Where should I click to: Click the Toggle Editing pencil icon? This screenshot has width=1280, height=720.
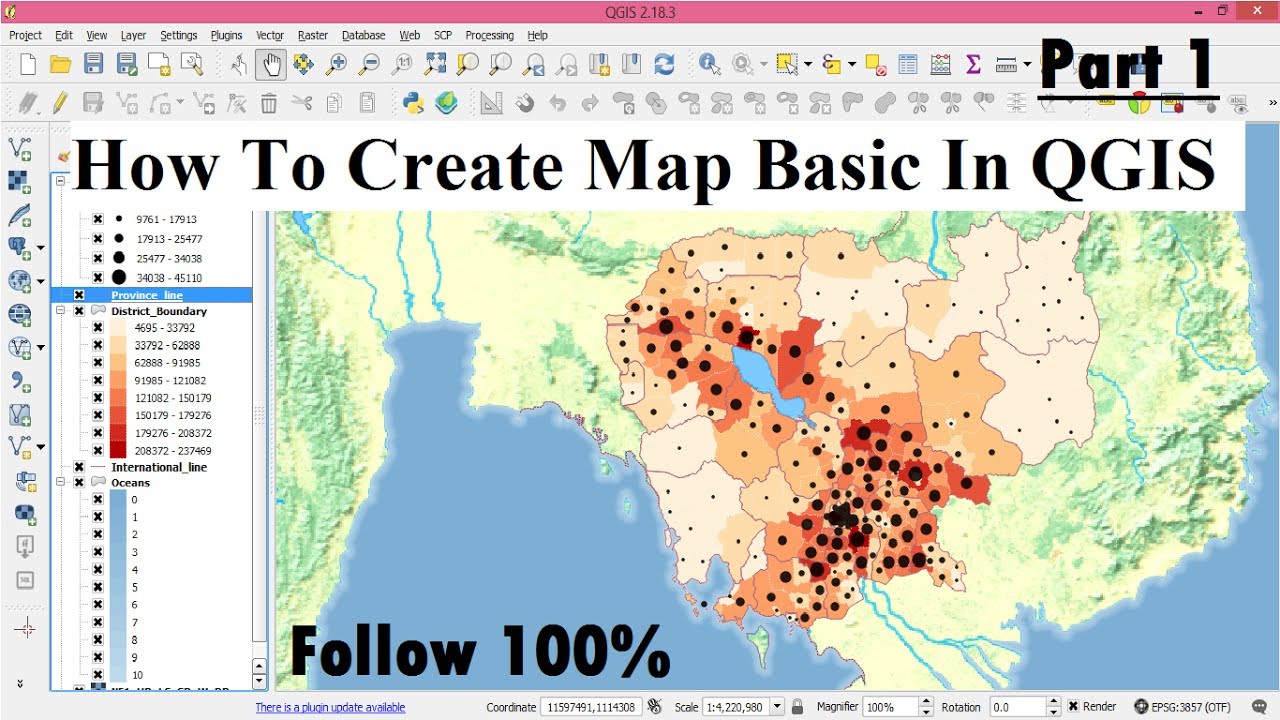pos(60,102)
